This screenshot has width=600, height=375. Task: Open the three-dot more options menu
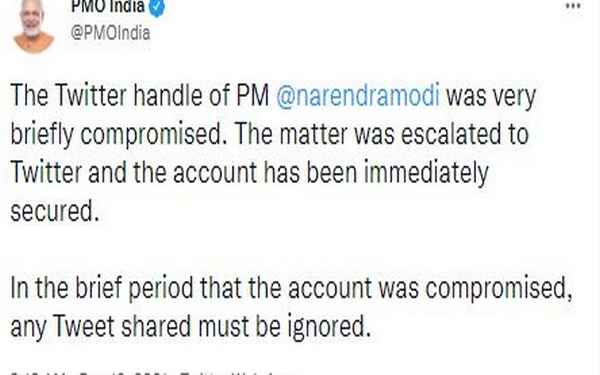[573, 6]
